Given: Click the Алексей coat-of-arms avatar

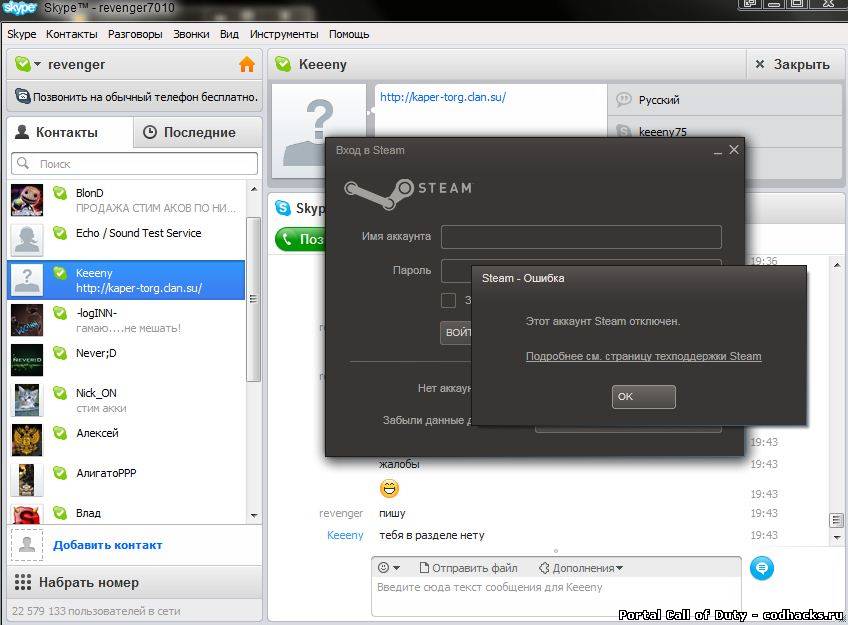Looking at the screenshot, I should click(x=26, y=440).
